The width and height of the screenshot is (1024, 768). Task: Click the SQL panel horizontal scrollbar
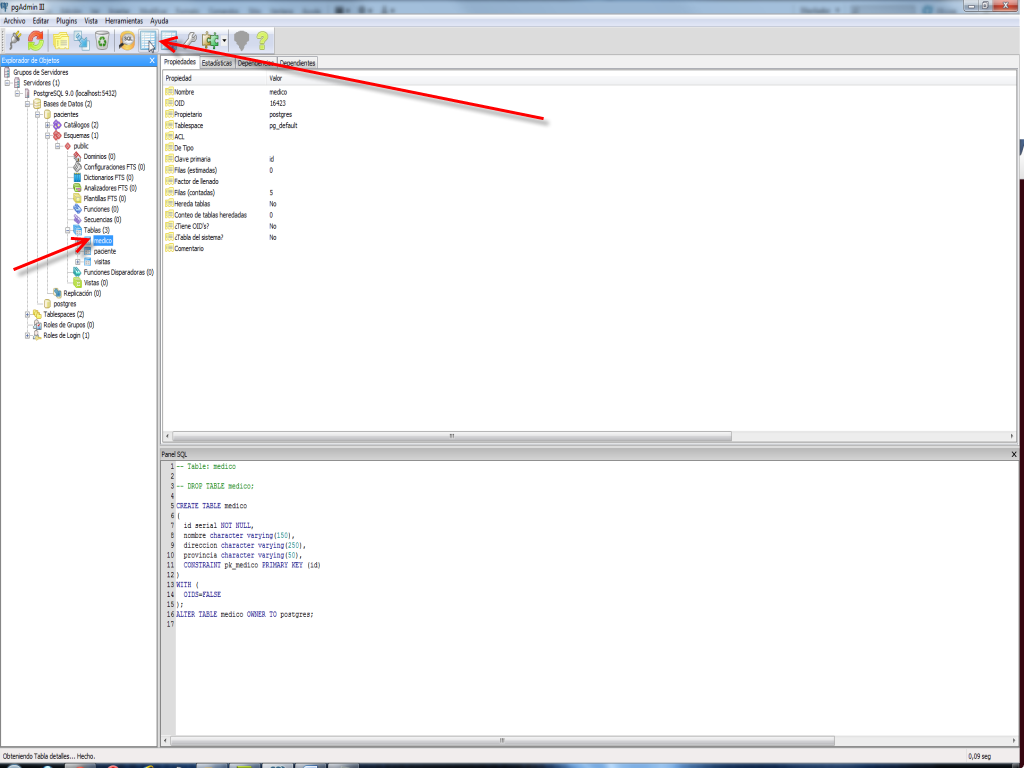point(500,740)
